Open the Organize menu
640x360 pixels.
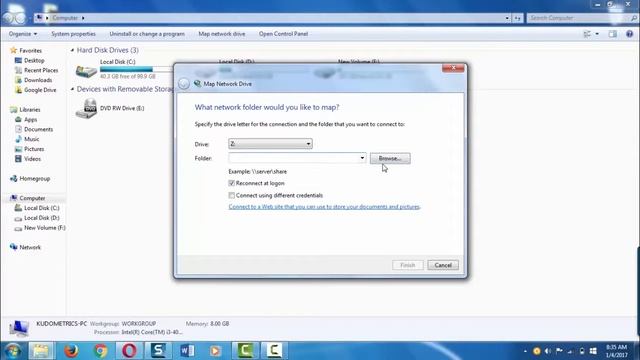pyautogui.click(x=23, y=34)
